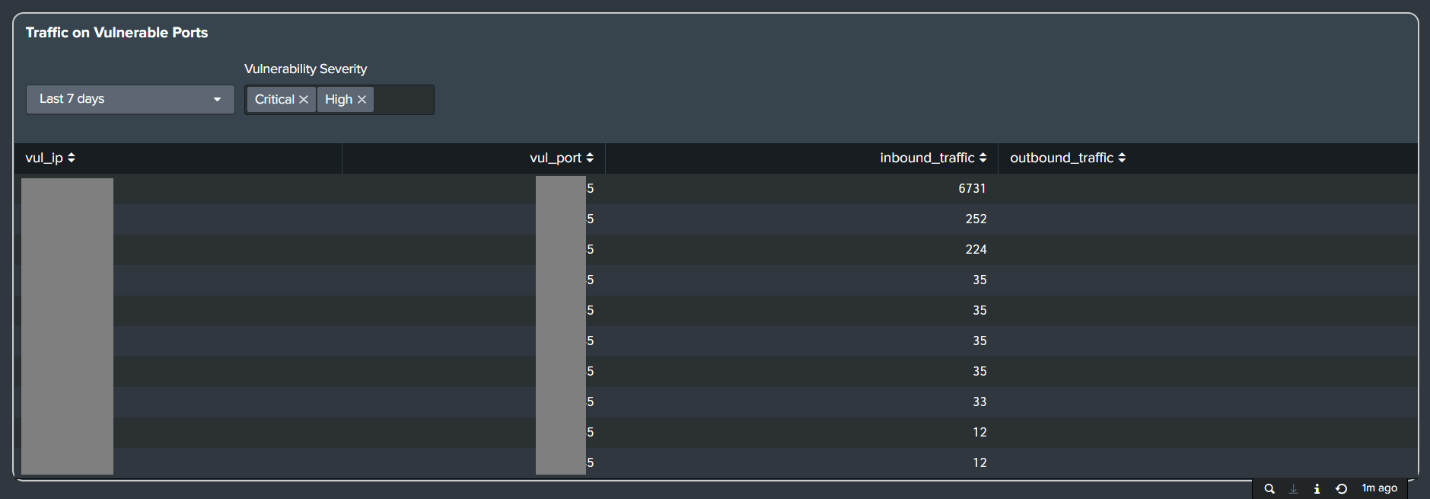Open search via the magnifier icon
Viewport: 1430px width, 499px height.
click(x=1270, y=489)
